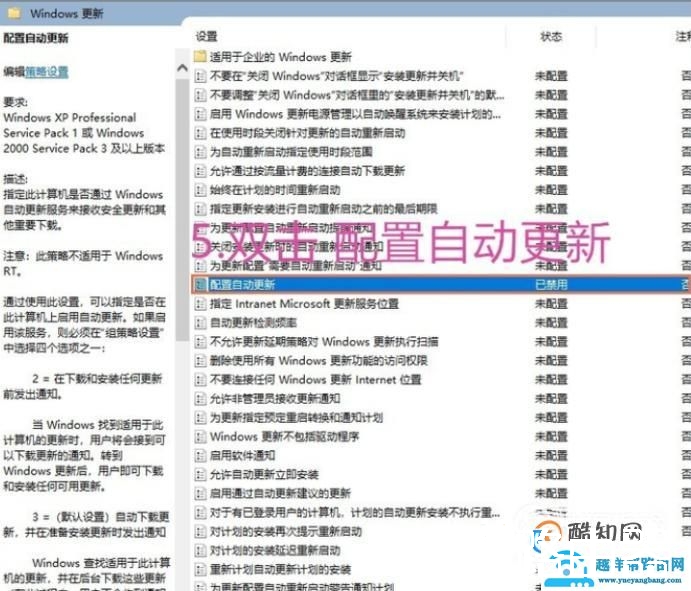Viewport: 691px width, 591px height.
Task: Select 为更新指定预定重启转换和通知计划 policy text
Action: [296, 417]
